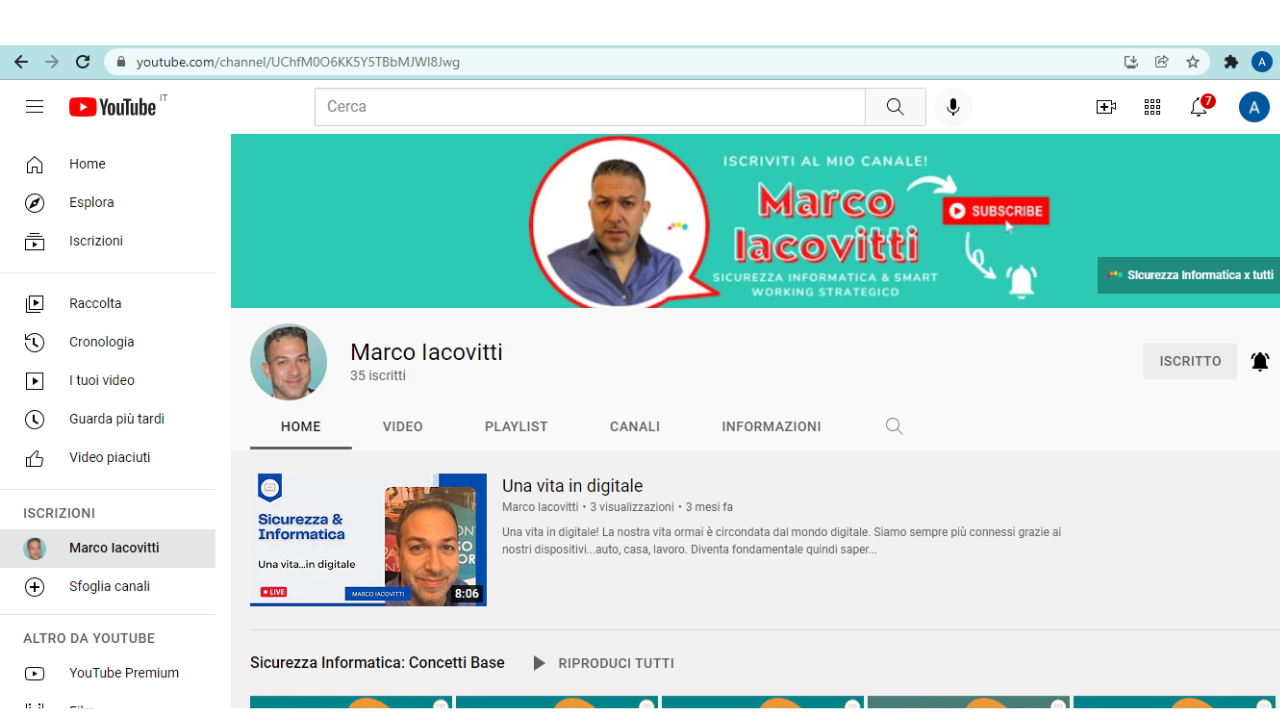Click the search magnifier button
Screen dimensions: 1280x720
(x=895, y=107)
